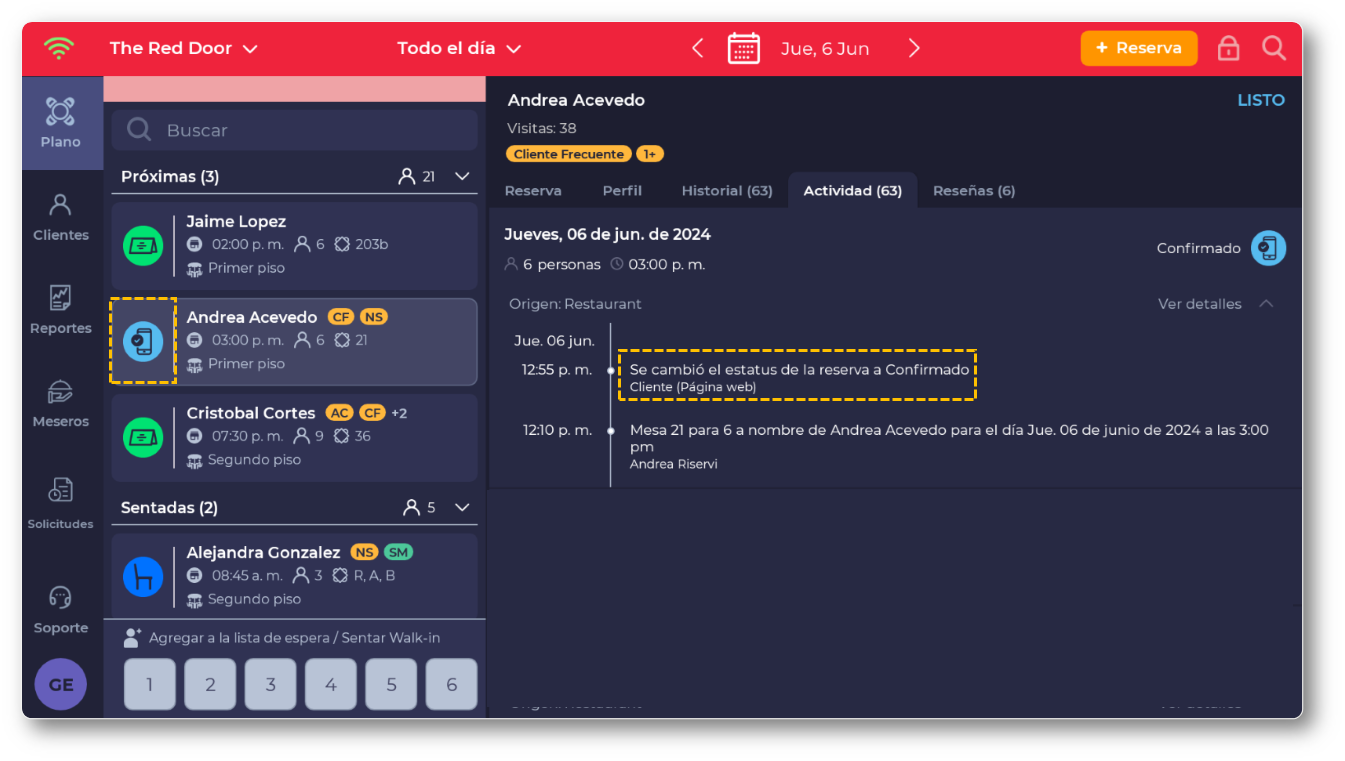Select the Actividad (63) tab
1345x761 pixels.
tap(853, 191)
